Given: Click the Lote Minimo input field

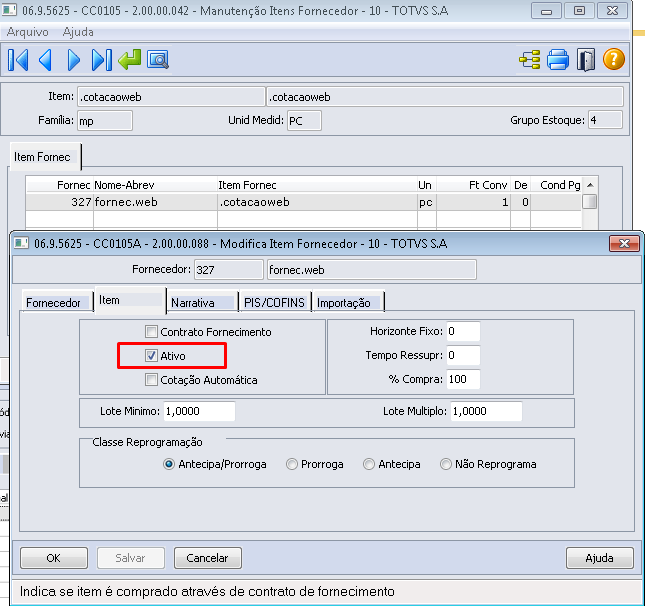Looking at the screenshot, I should click(199, 411).
